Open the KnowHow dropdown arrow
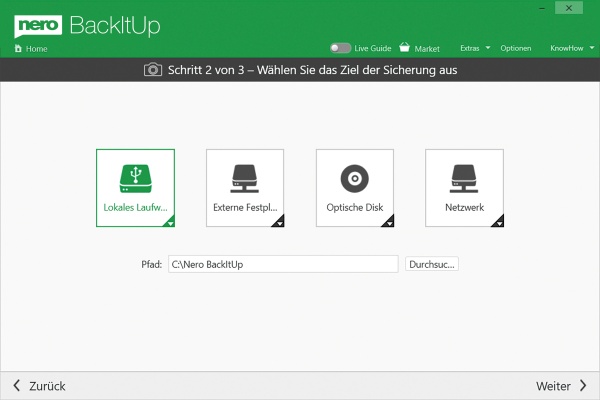The width and height of the screenshot is (600, 400). [x=592, y=48]
